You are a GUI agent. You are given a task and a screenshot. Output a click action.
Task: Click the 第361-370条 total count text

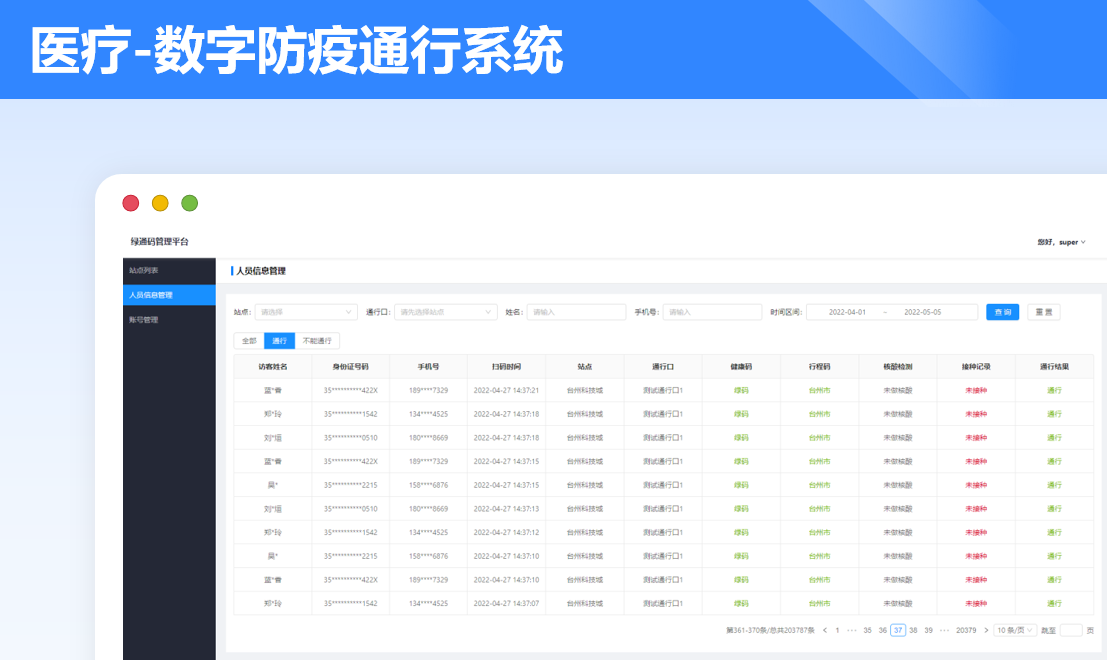tap(770, 630)
